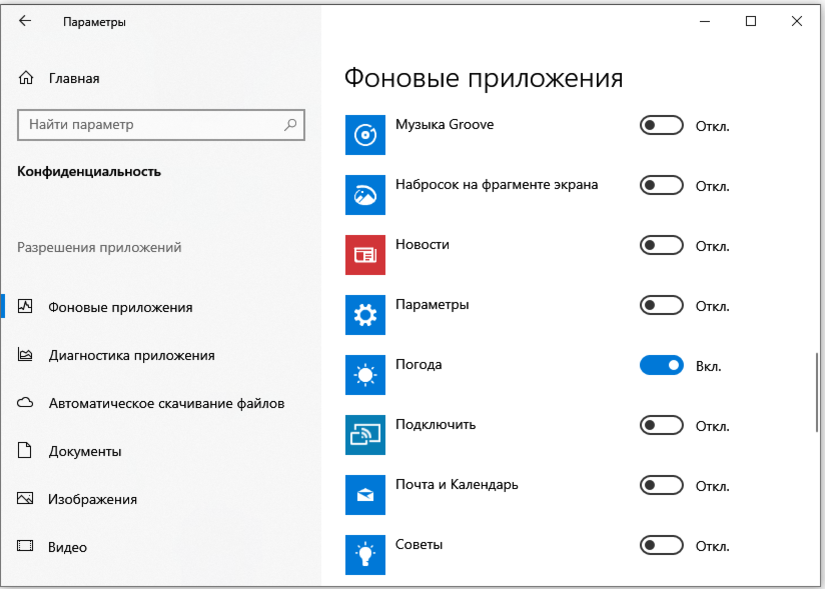Click the Видео film icon

tap(25, 546)
